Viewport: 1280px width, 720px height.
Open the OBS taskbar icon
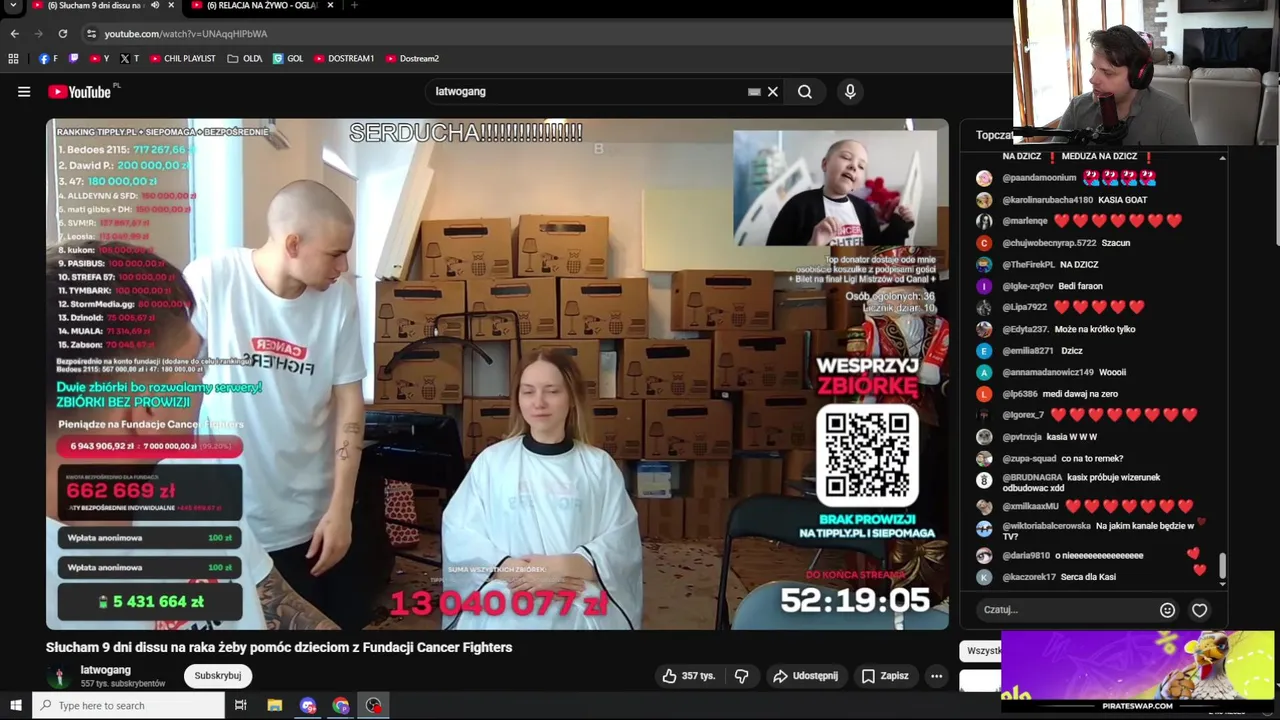374,706
